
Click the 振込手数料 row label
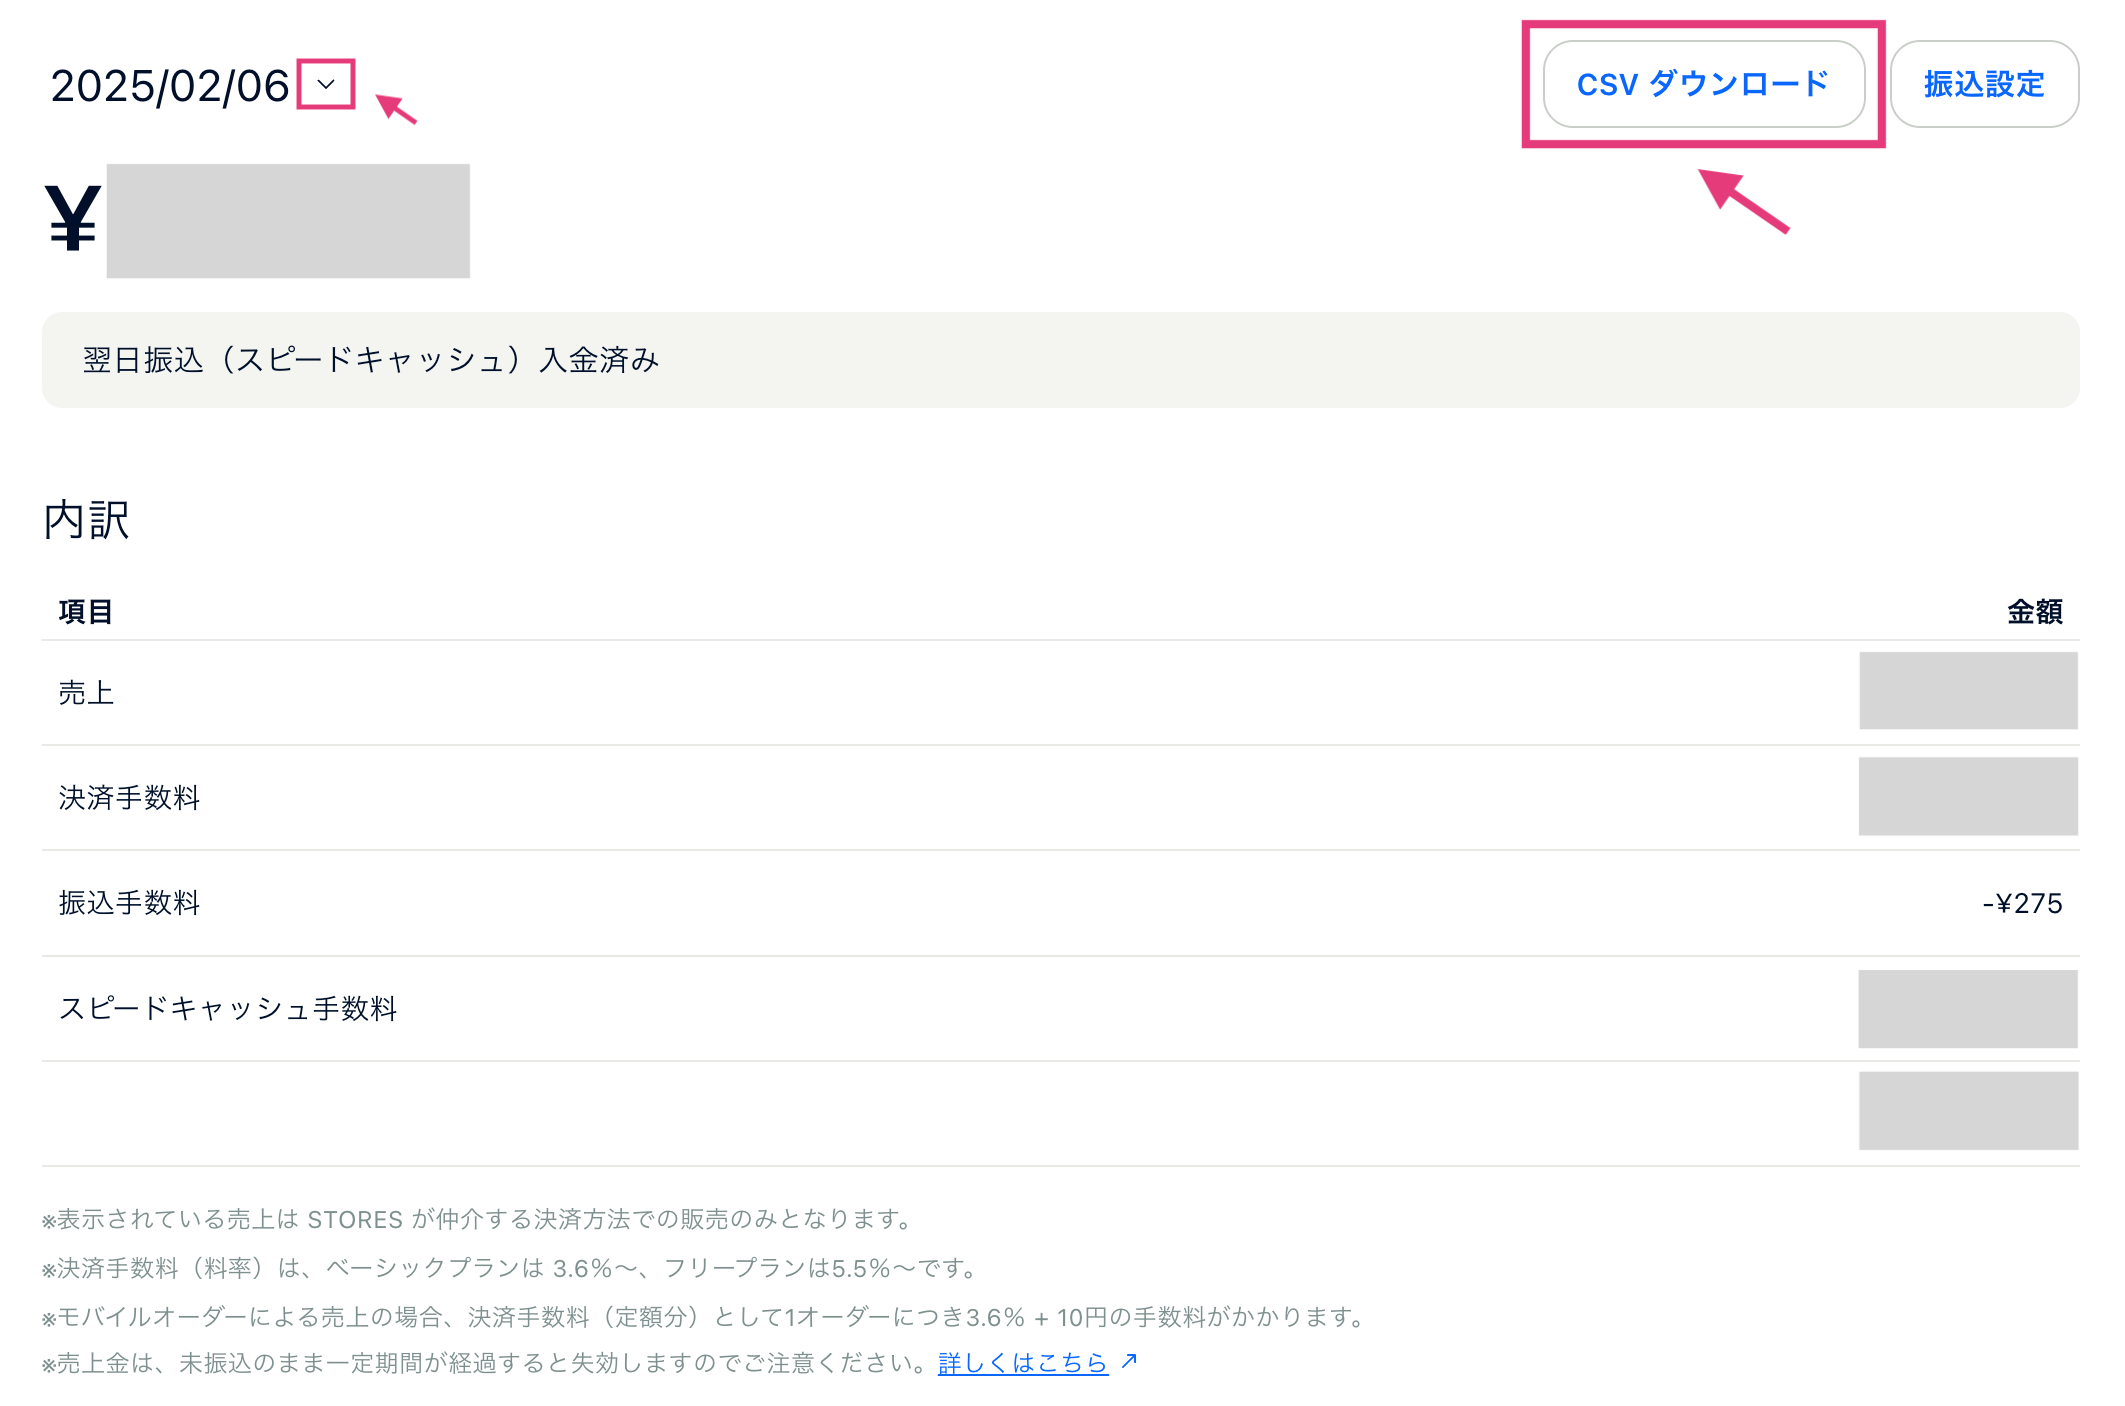[x=129, y=902]
